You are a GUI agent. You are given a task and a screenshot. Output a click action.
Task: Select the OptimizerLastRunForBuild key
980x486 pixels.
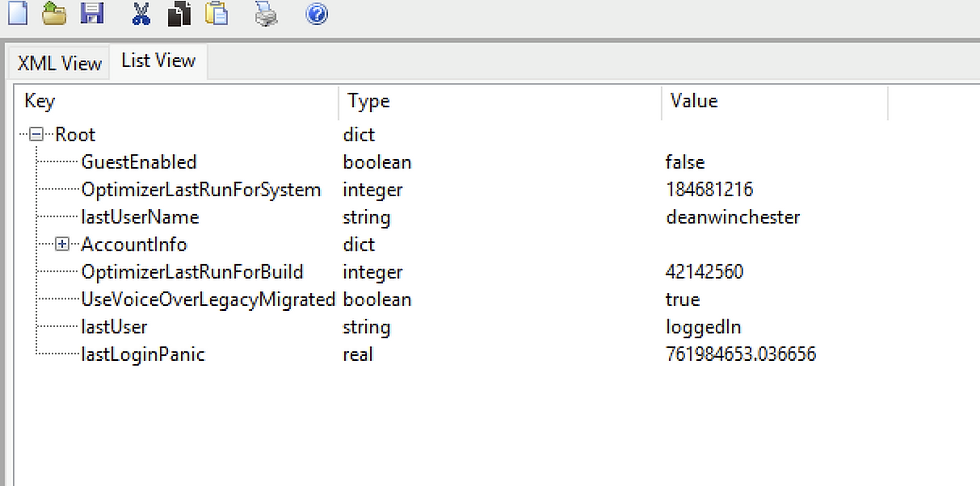(x=192, y=272)
